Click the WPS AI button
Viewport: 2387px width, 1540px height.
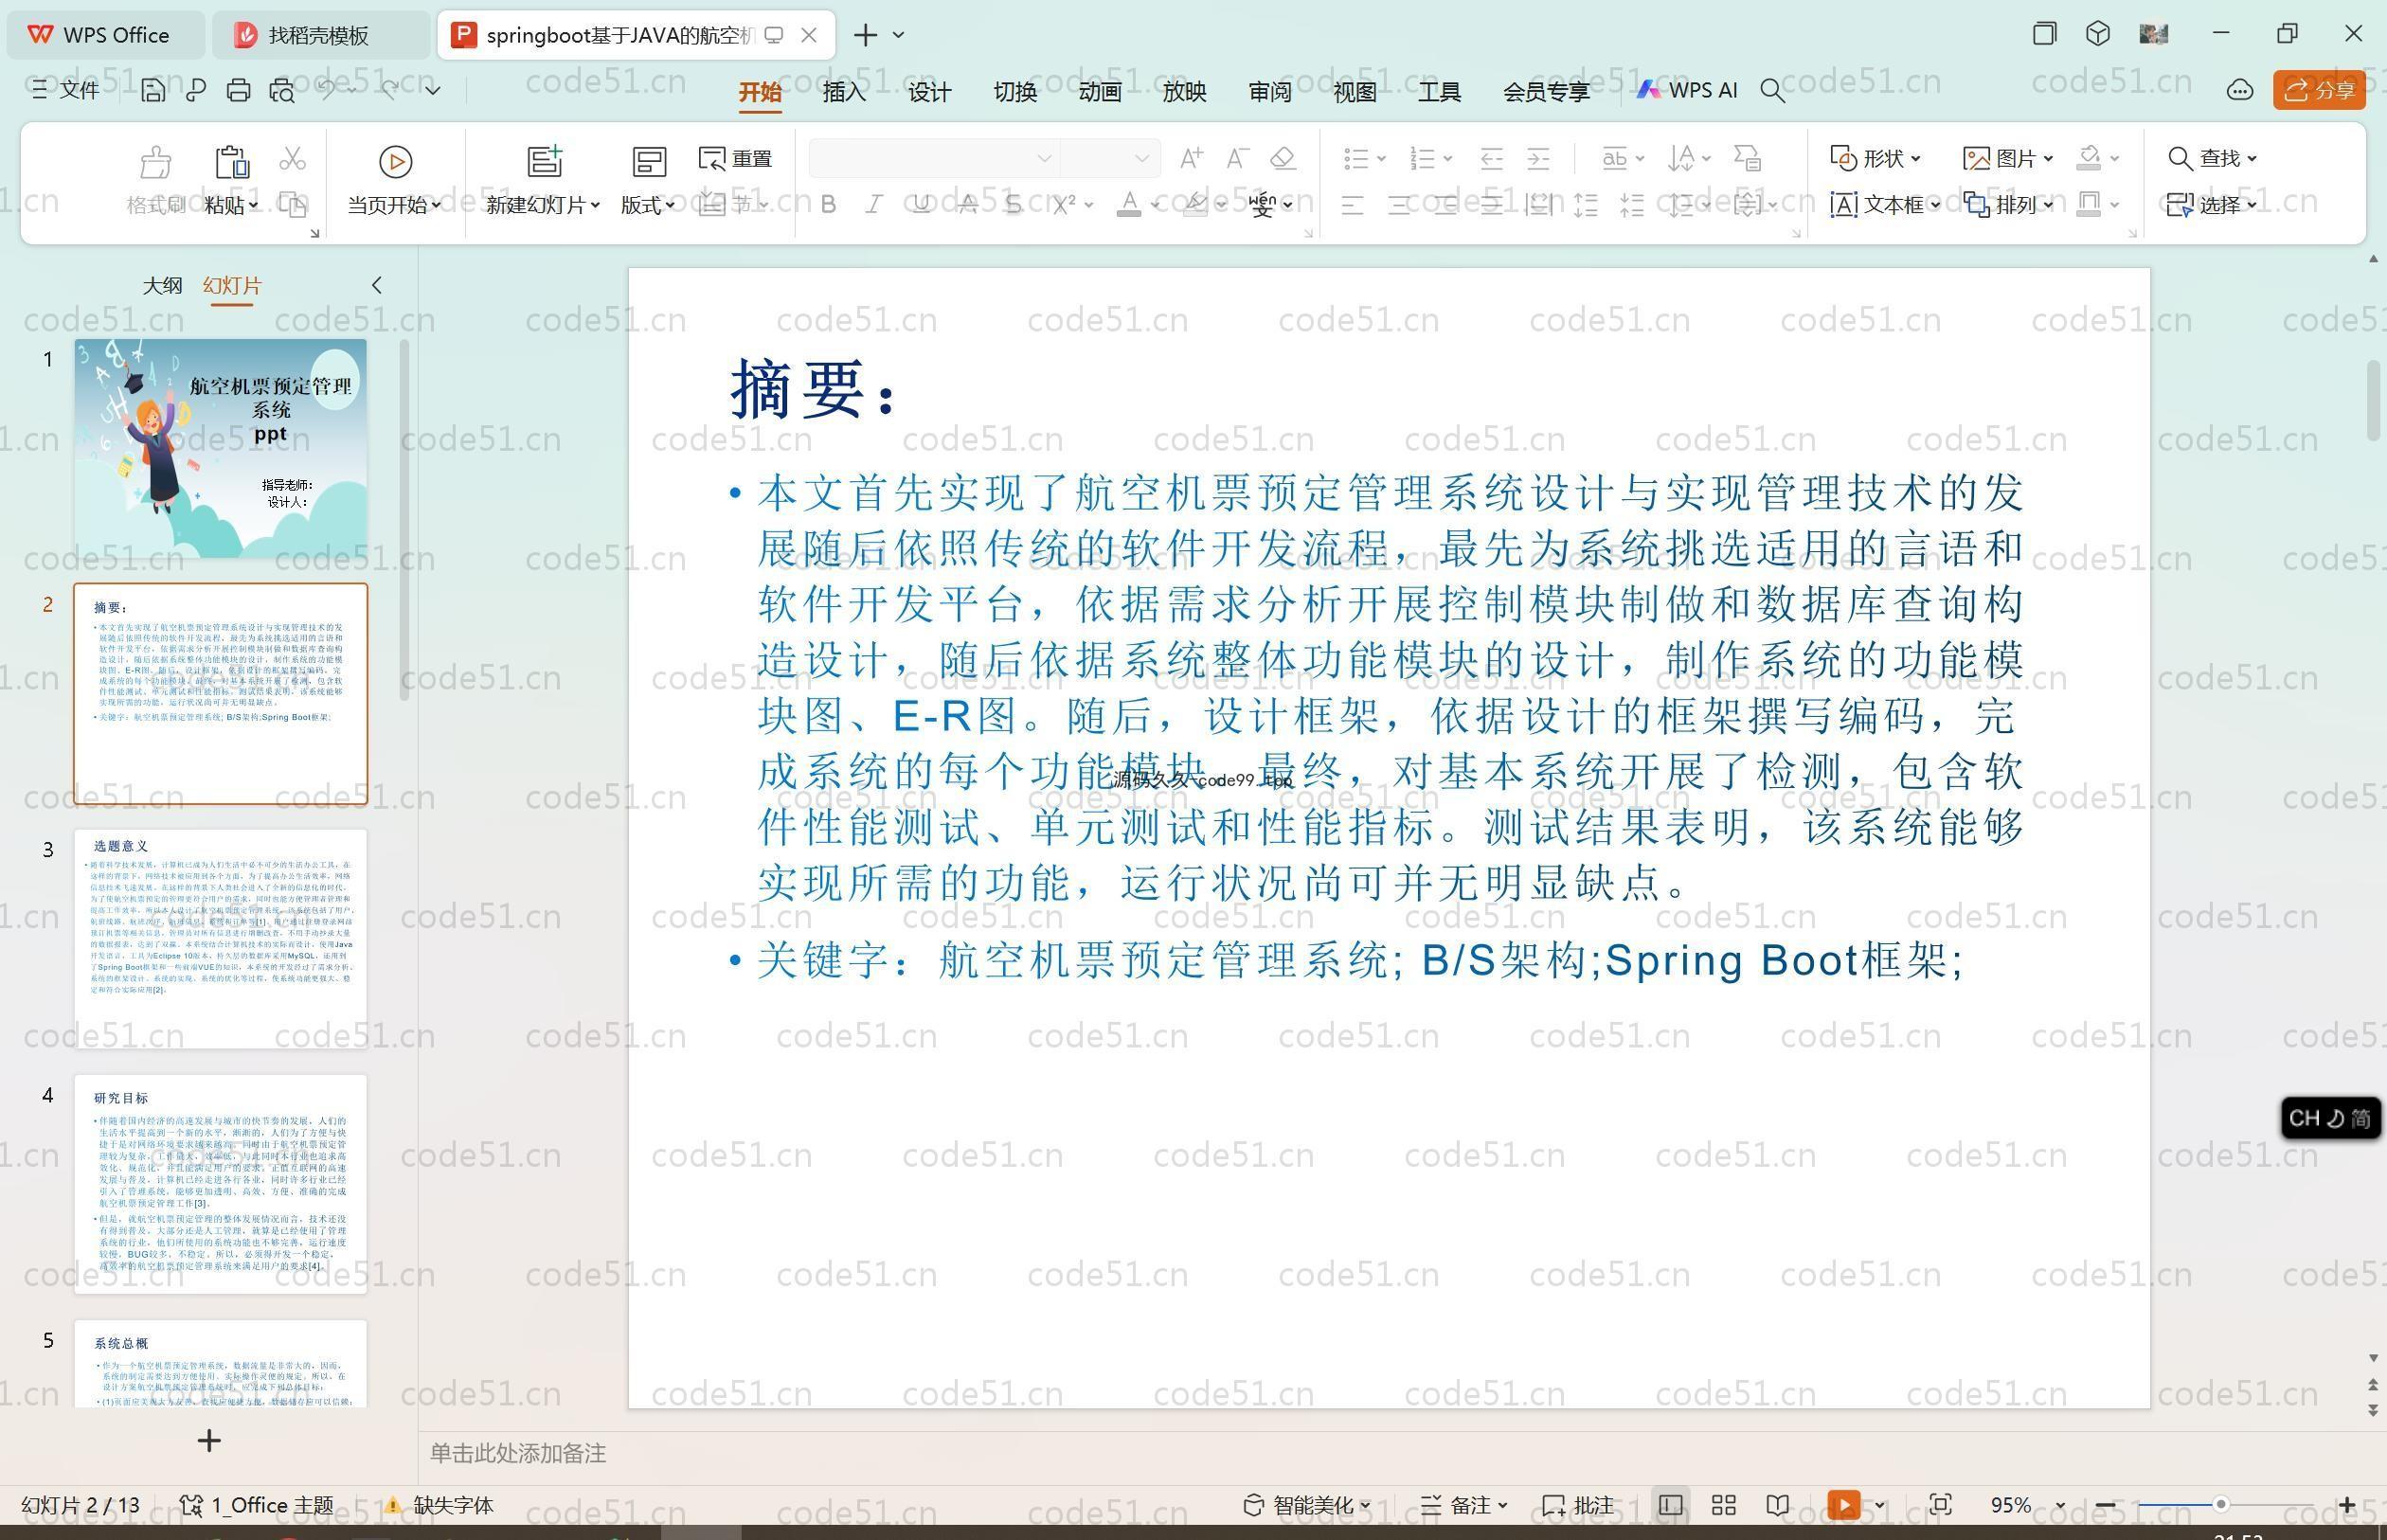tap(1687, 90)
